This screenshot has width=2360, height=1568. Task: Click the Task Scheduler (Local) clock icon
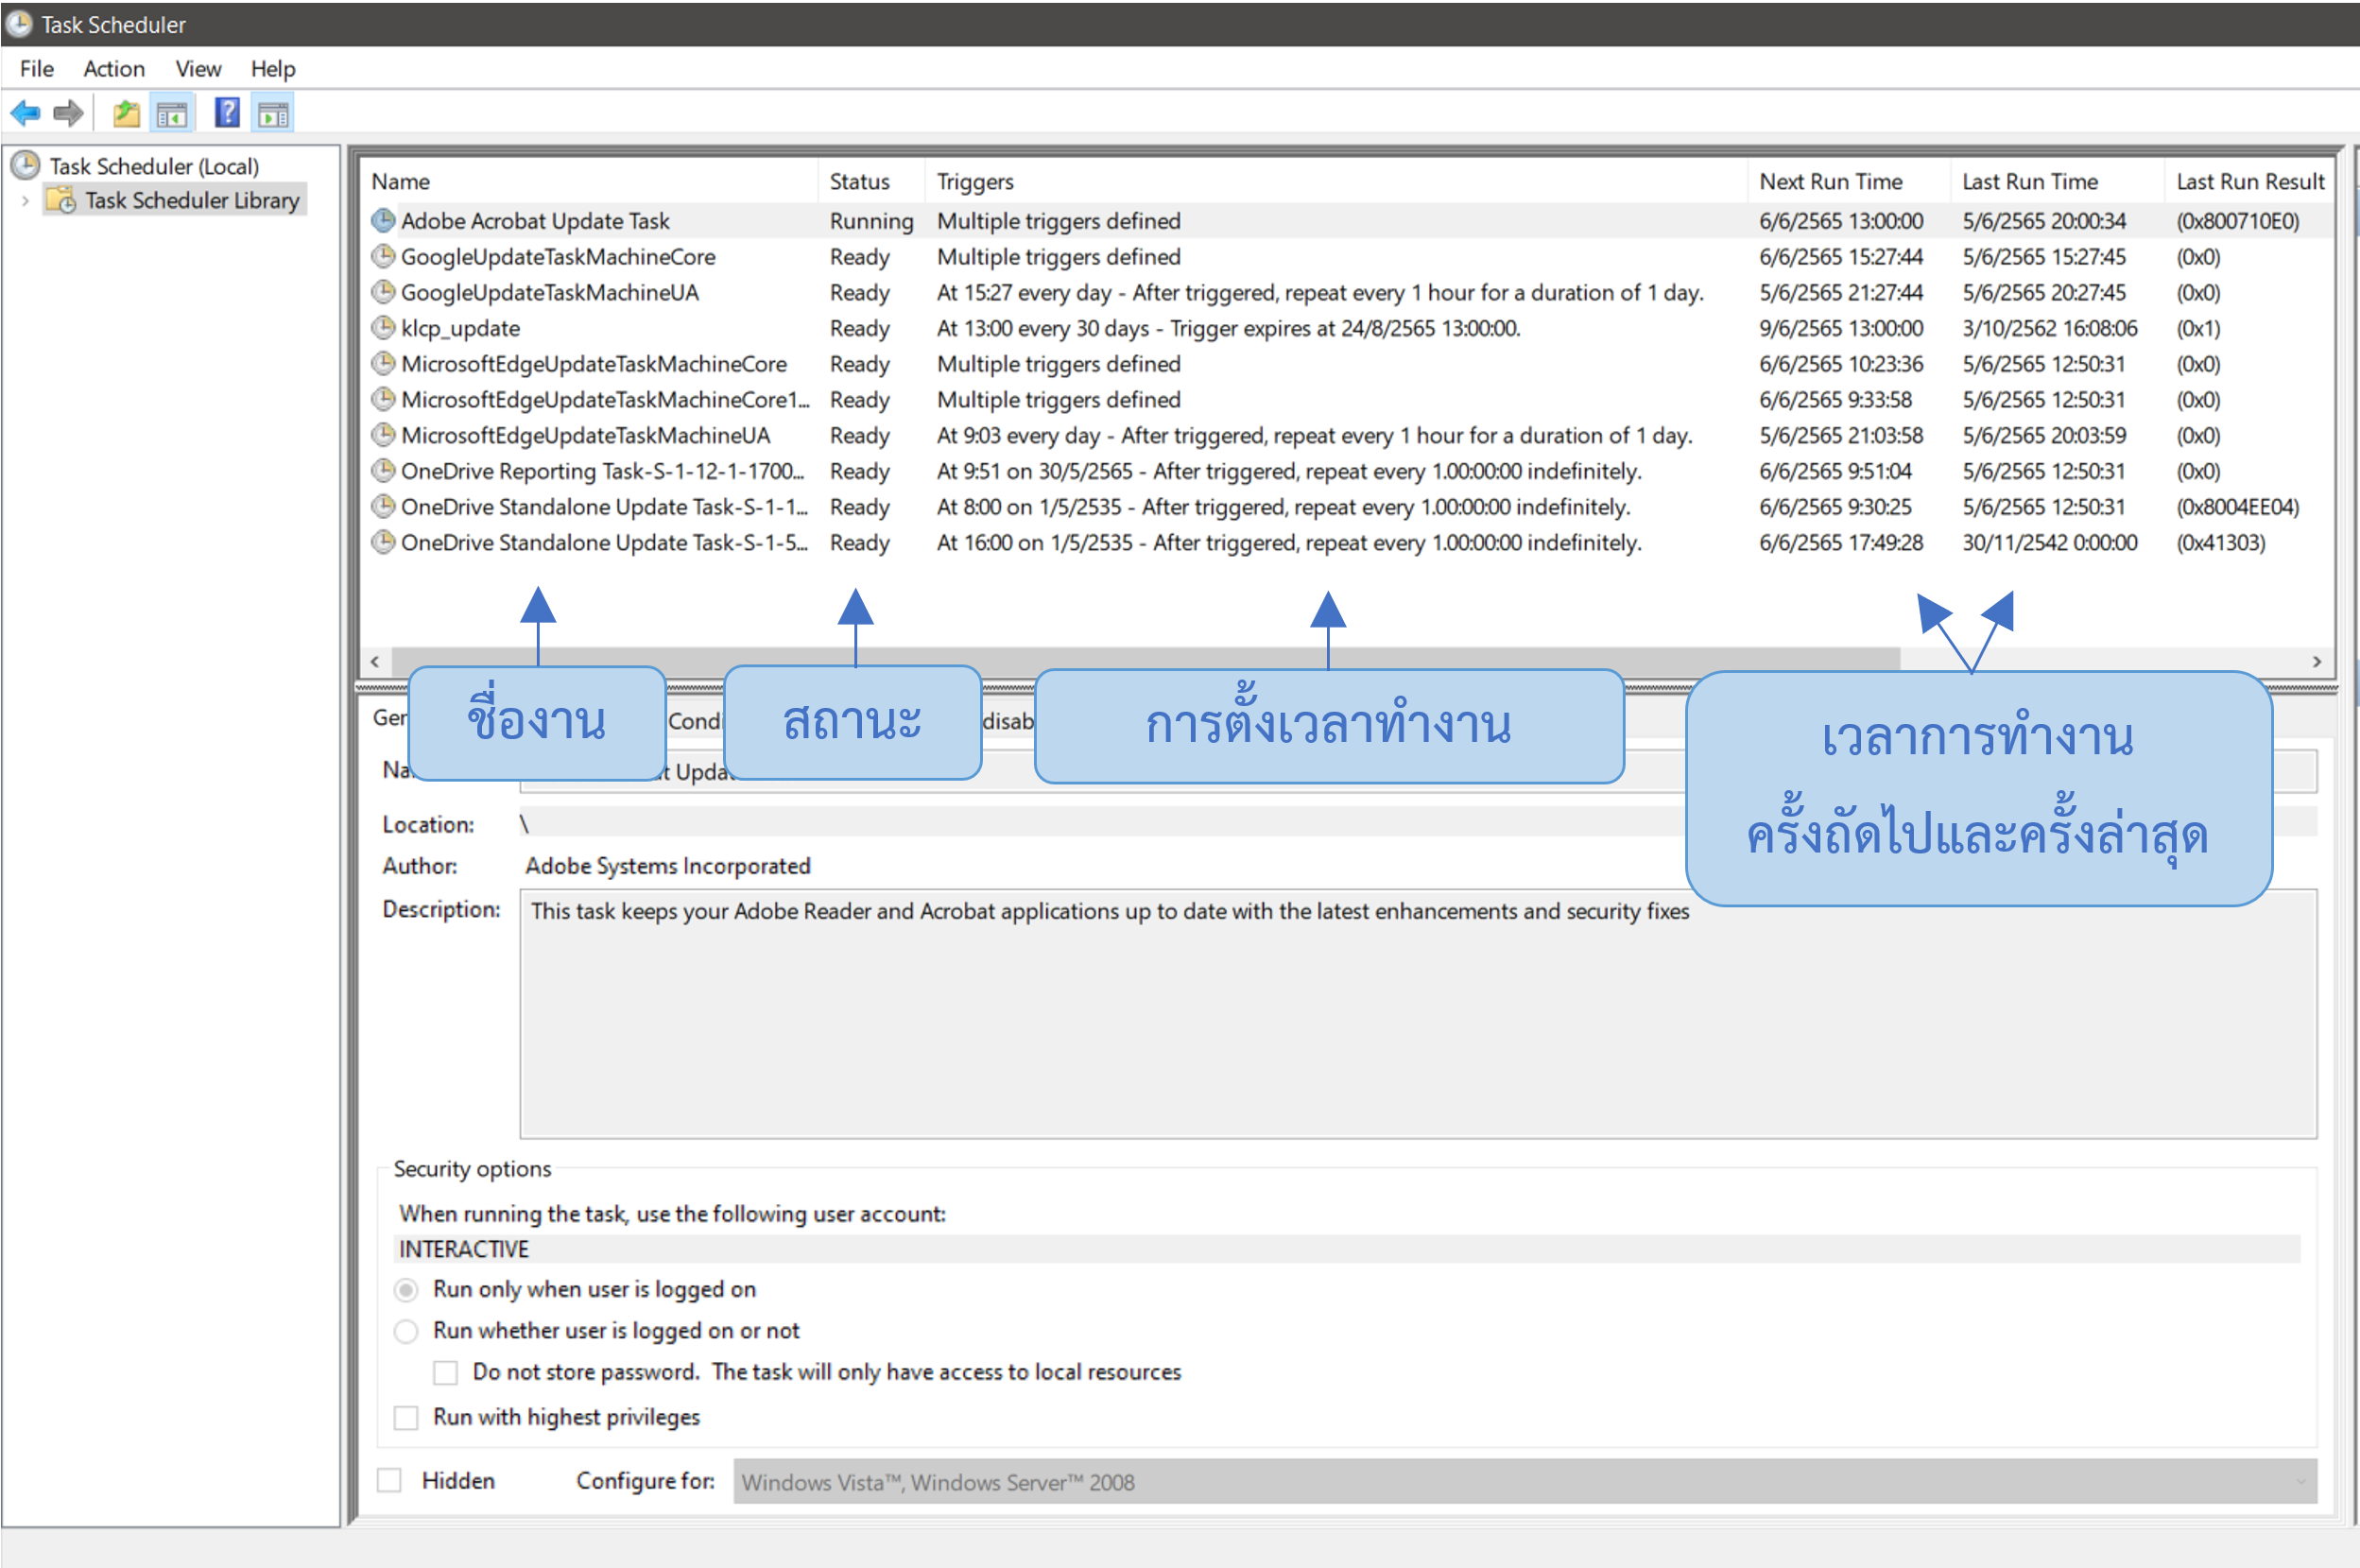coord(26,165)
